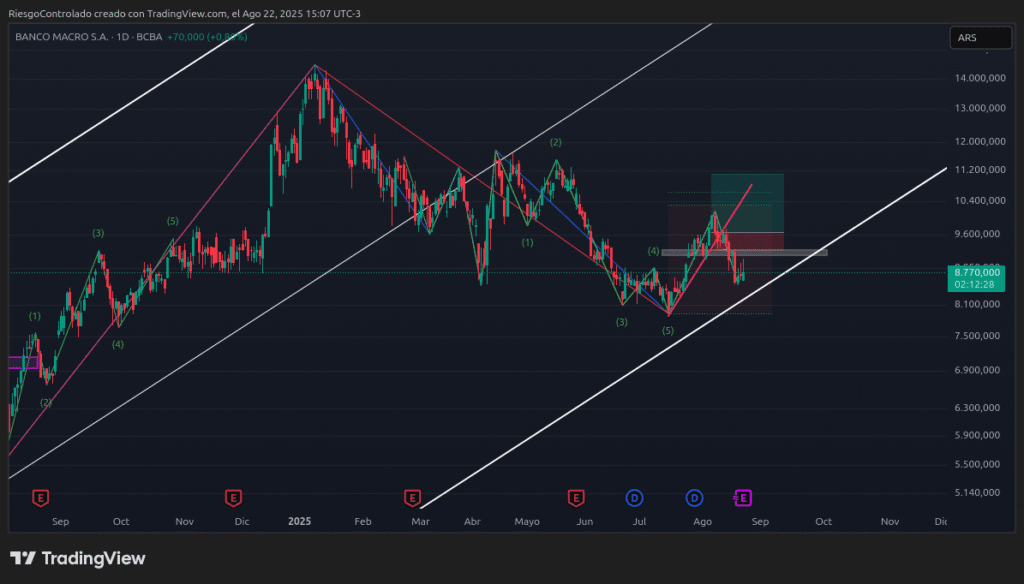Select the purple rectangle at chart's left edge

point(22,362)
